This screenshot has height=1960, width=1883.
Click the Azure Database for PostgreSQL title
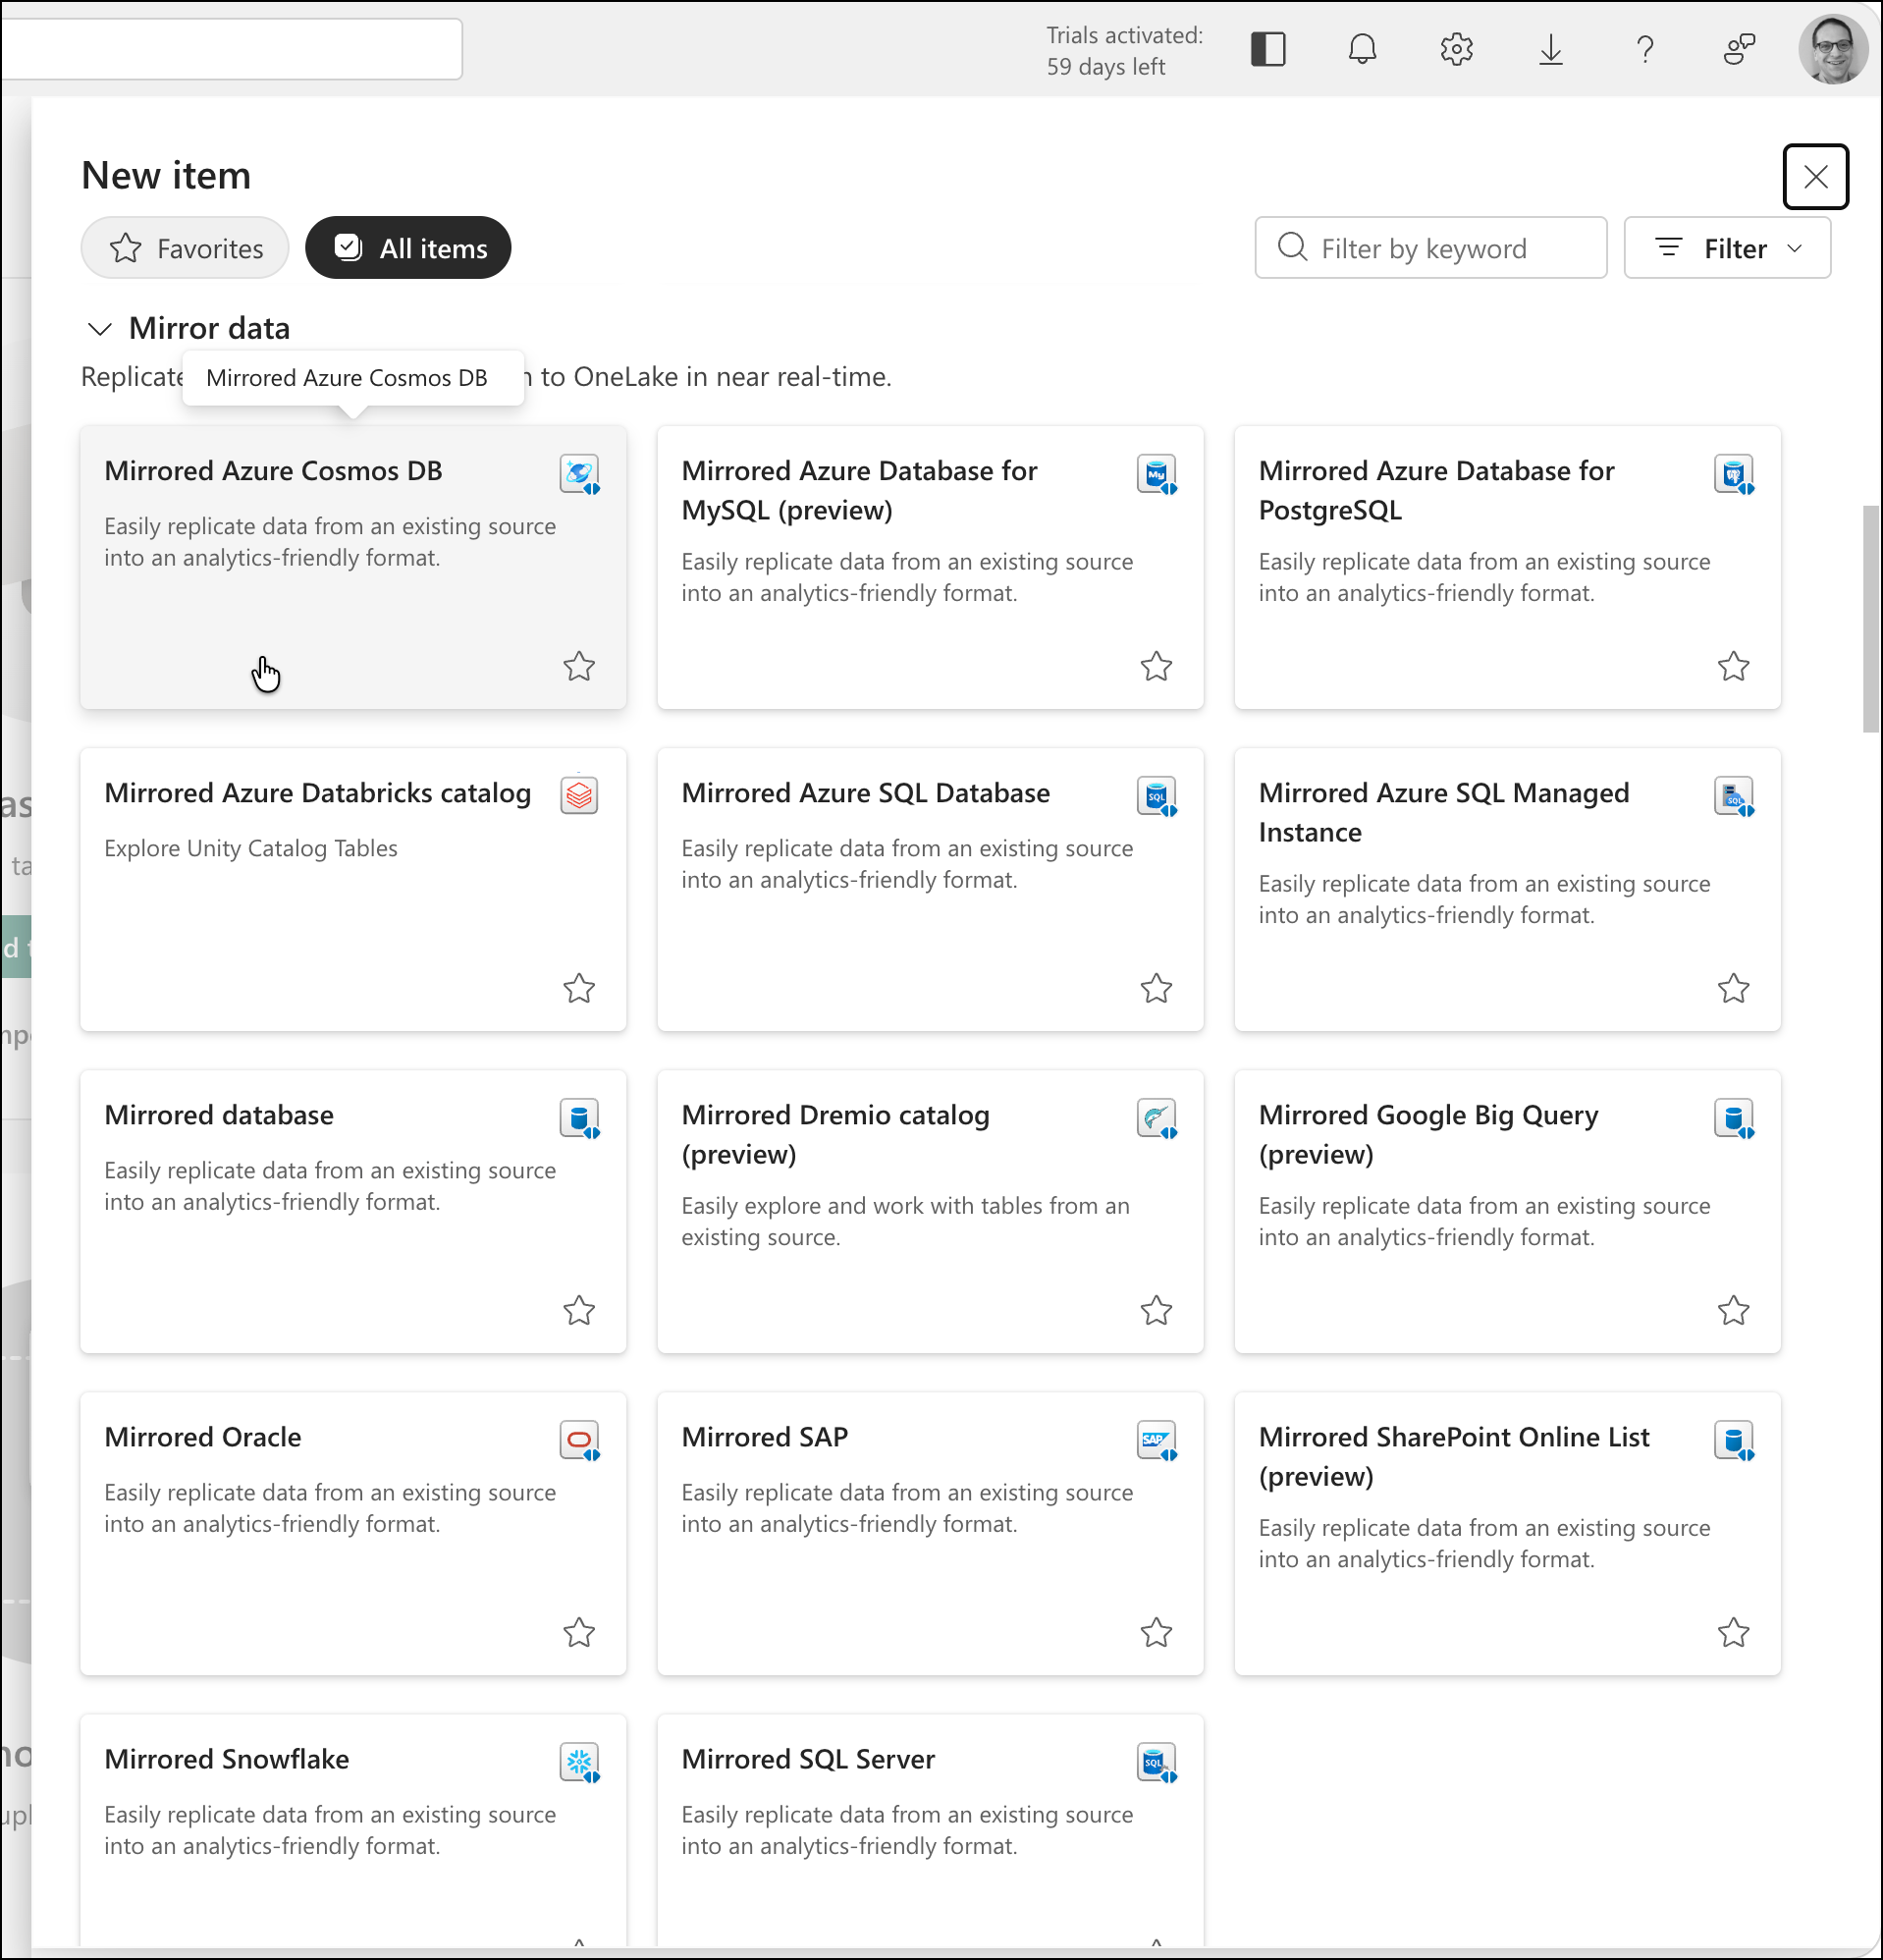coord(1437,490)
